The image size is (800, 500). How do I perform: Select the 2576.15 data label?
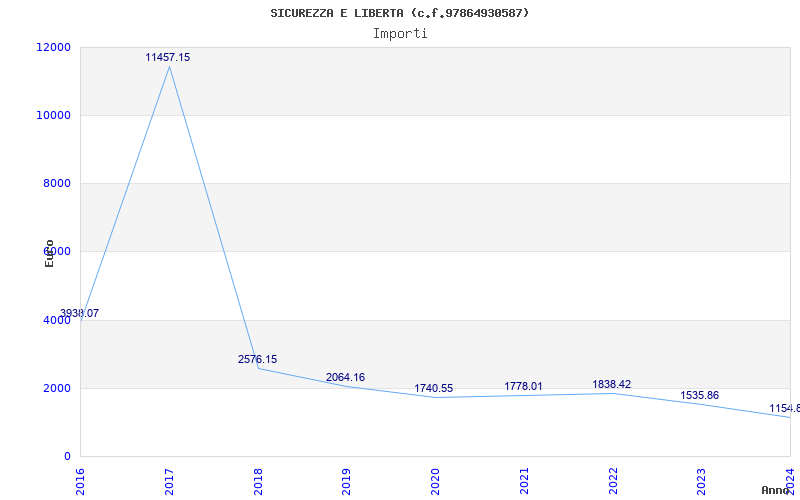click(x=257, y=359)
